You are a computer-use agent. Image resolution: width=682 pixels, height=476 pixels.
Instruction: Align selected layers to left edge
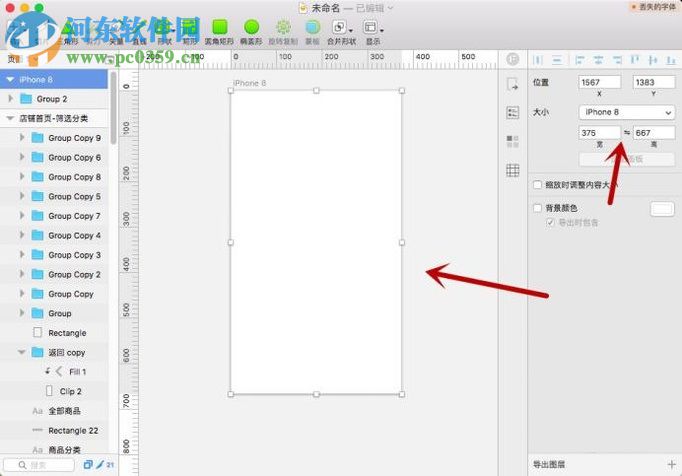[579, 60]
